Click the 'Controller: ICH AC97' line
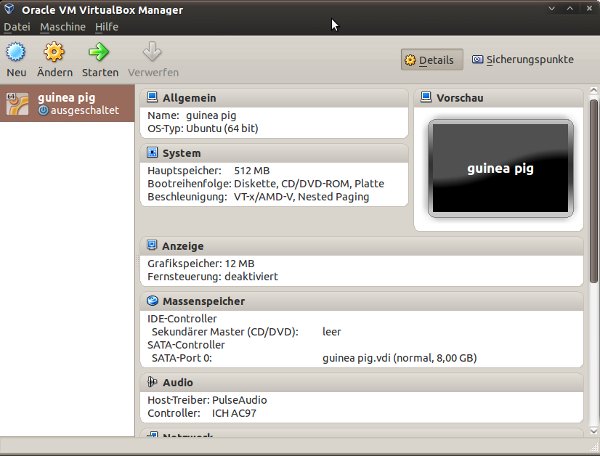Viewport: 600px width, 456px height. (x=202, y=413)
